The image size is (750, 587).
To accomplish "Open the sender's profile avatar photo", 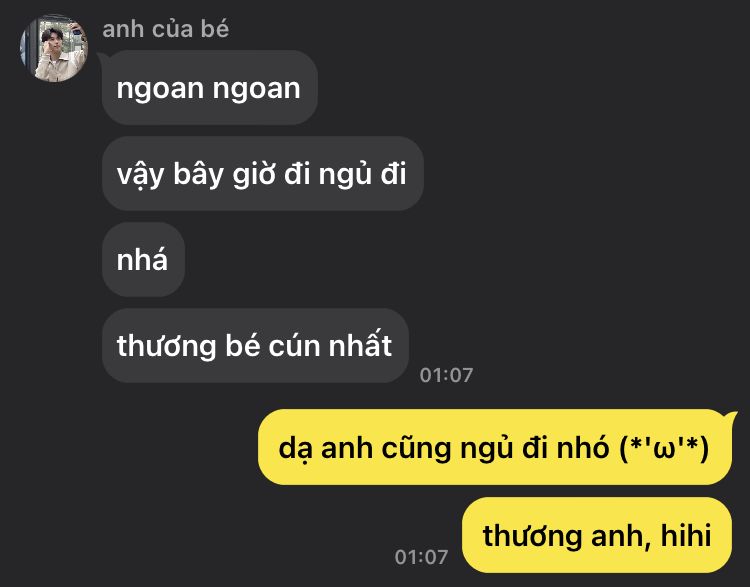I will [54, 48].
